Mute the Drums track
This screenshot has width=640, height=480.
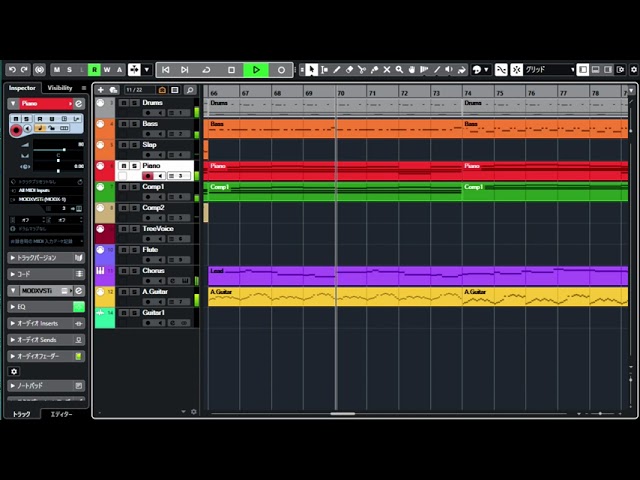(x=124, y=103)
